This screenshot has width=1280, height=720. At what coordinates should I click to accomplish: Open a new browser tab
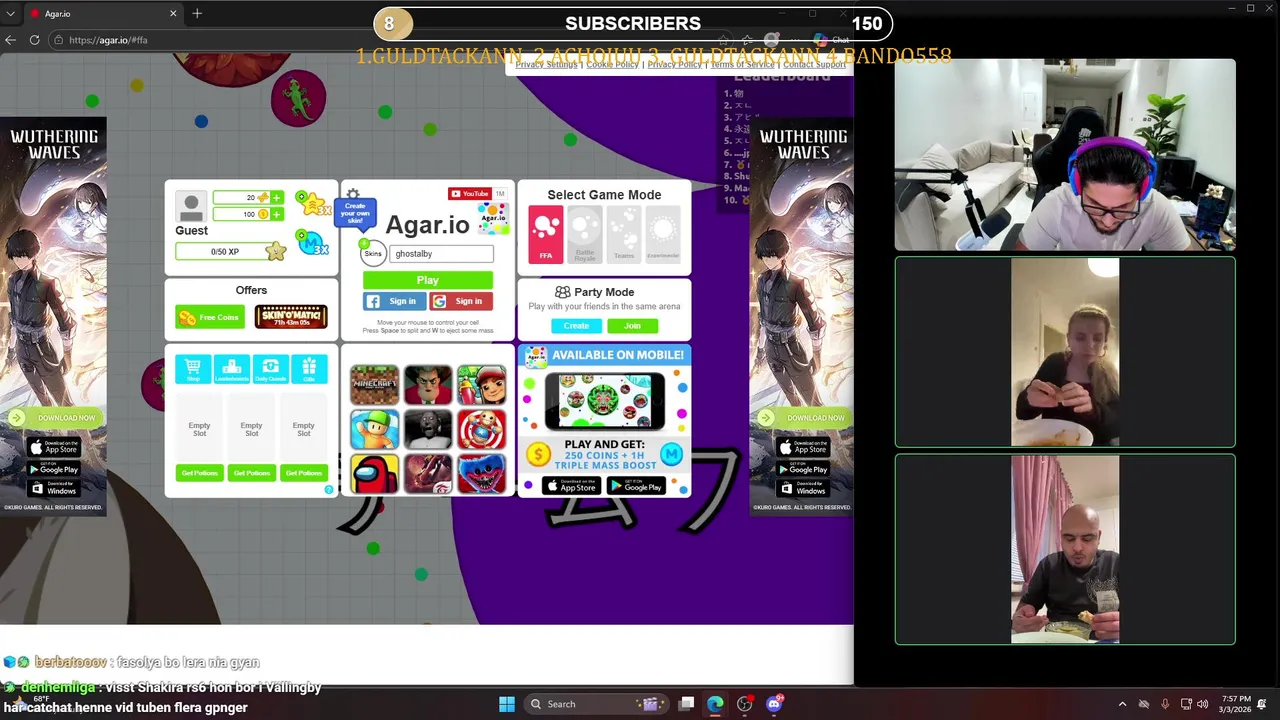click(x=197, y=14)
